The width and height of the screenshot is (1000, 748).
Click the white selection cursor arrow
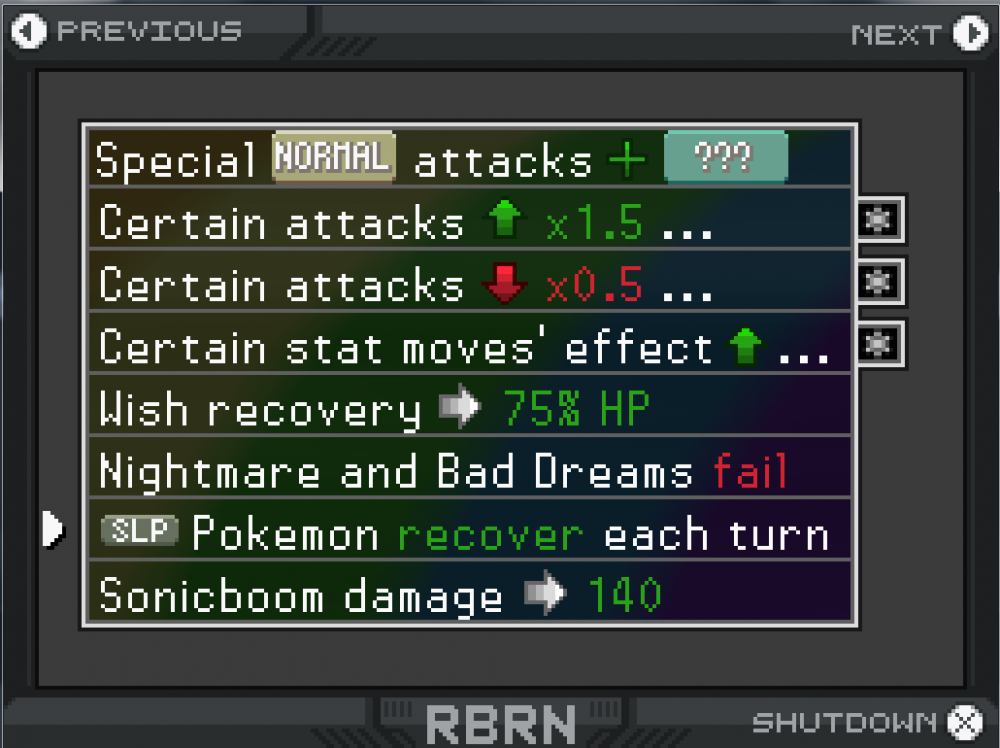click(53, 529)
